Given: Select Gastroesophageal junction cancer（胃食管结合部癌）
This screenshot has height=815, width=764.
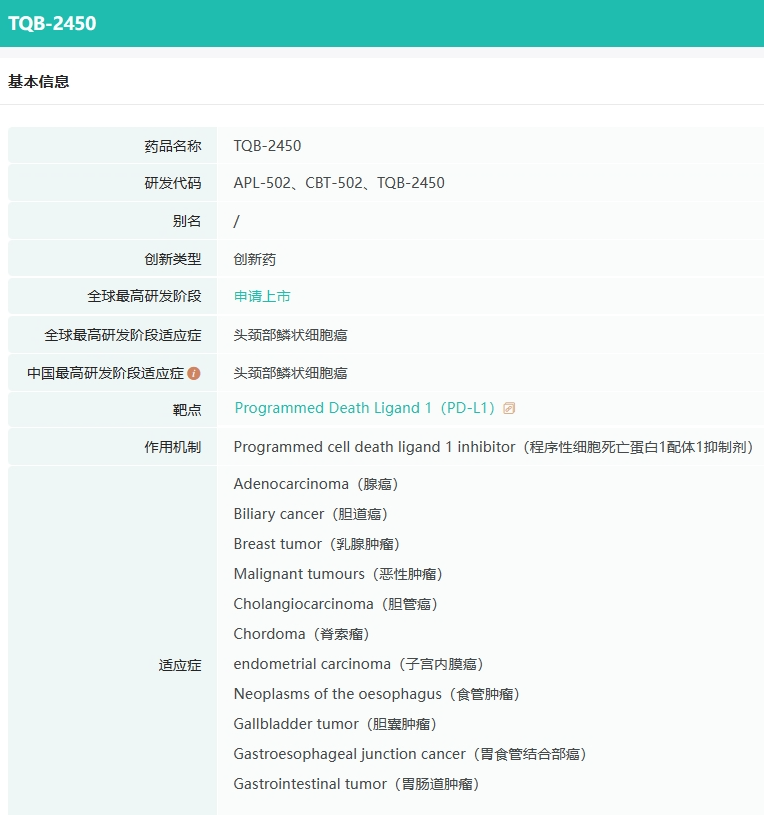Looking at the screenshot, I should (x=410, y=754).
